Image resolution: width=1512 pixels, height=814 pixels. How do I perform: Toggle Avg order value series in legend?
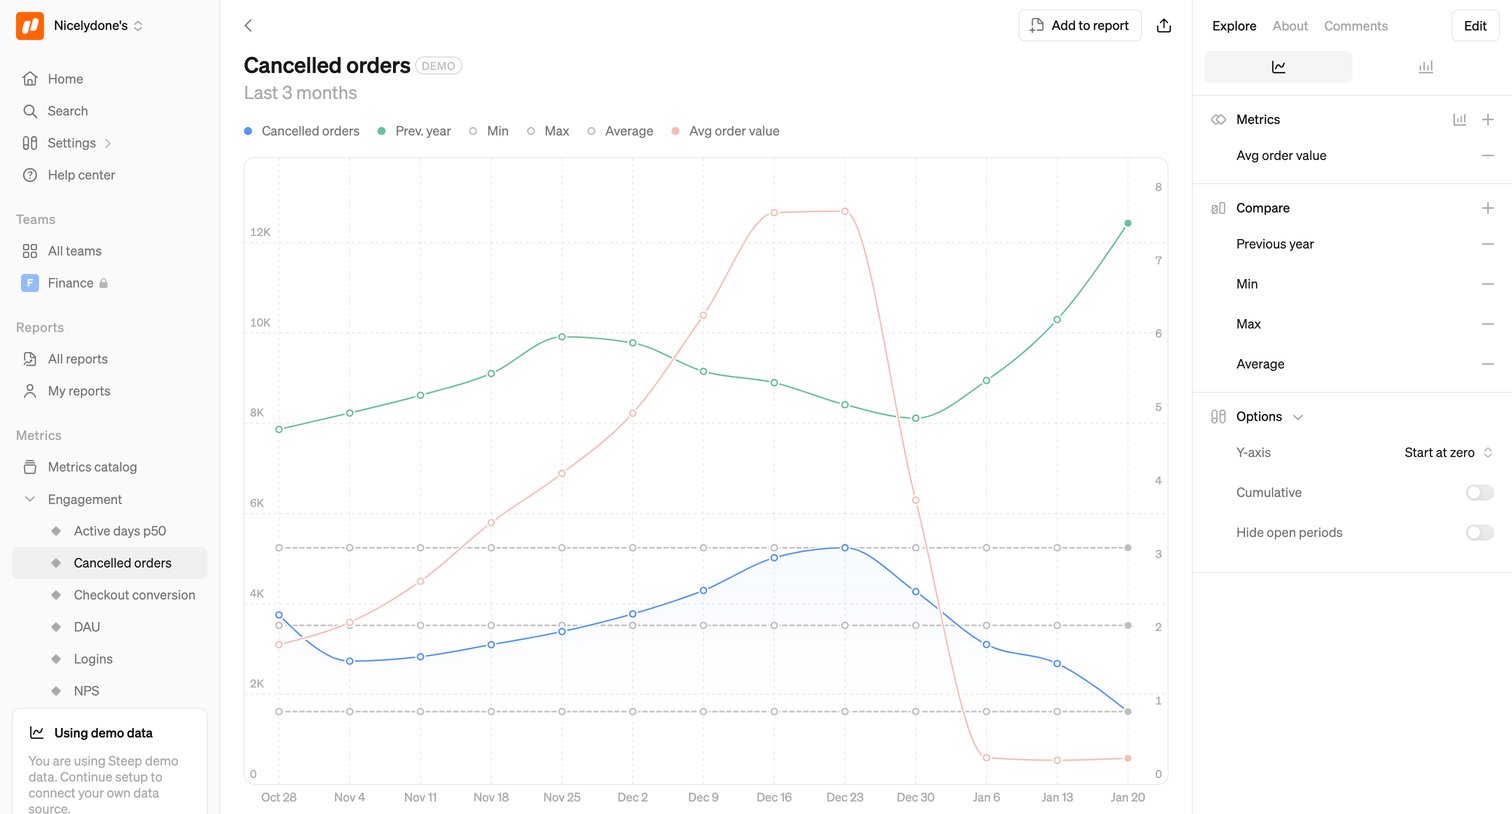point(725,131)
